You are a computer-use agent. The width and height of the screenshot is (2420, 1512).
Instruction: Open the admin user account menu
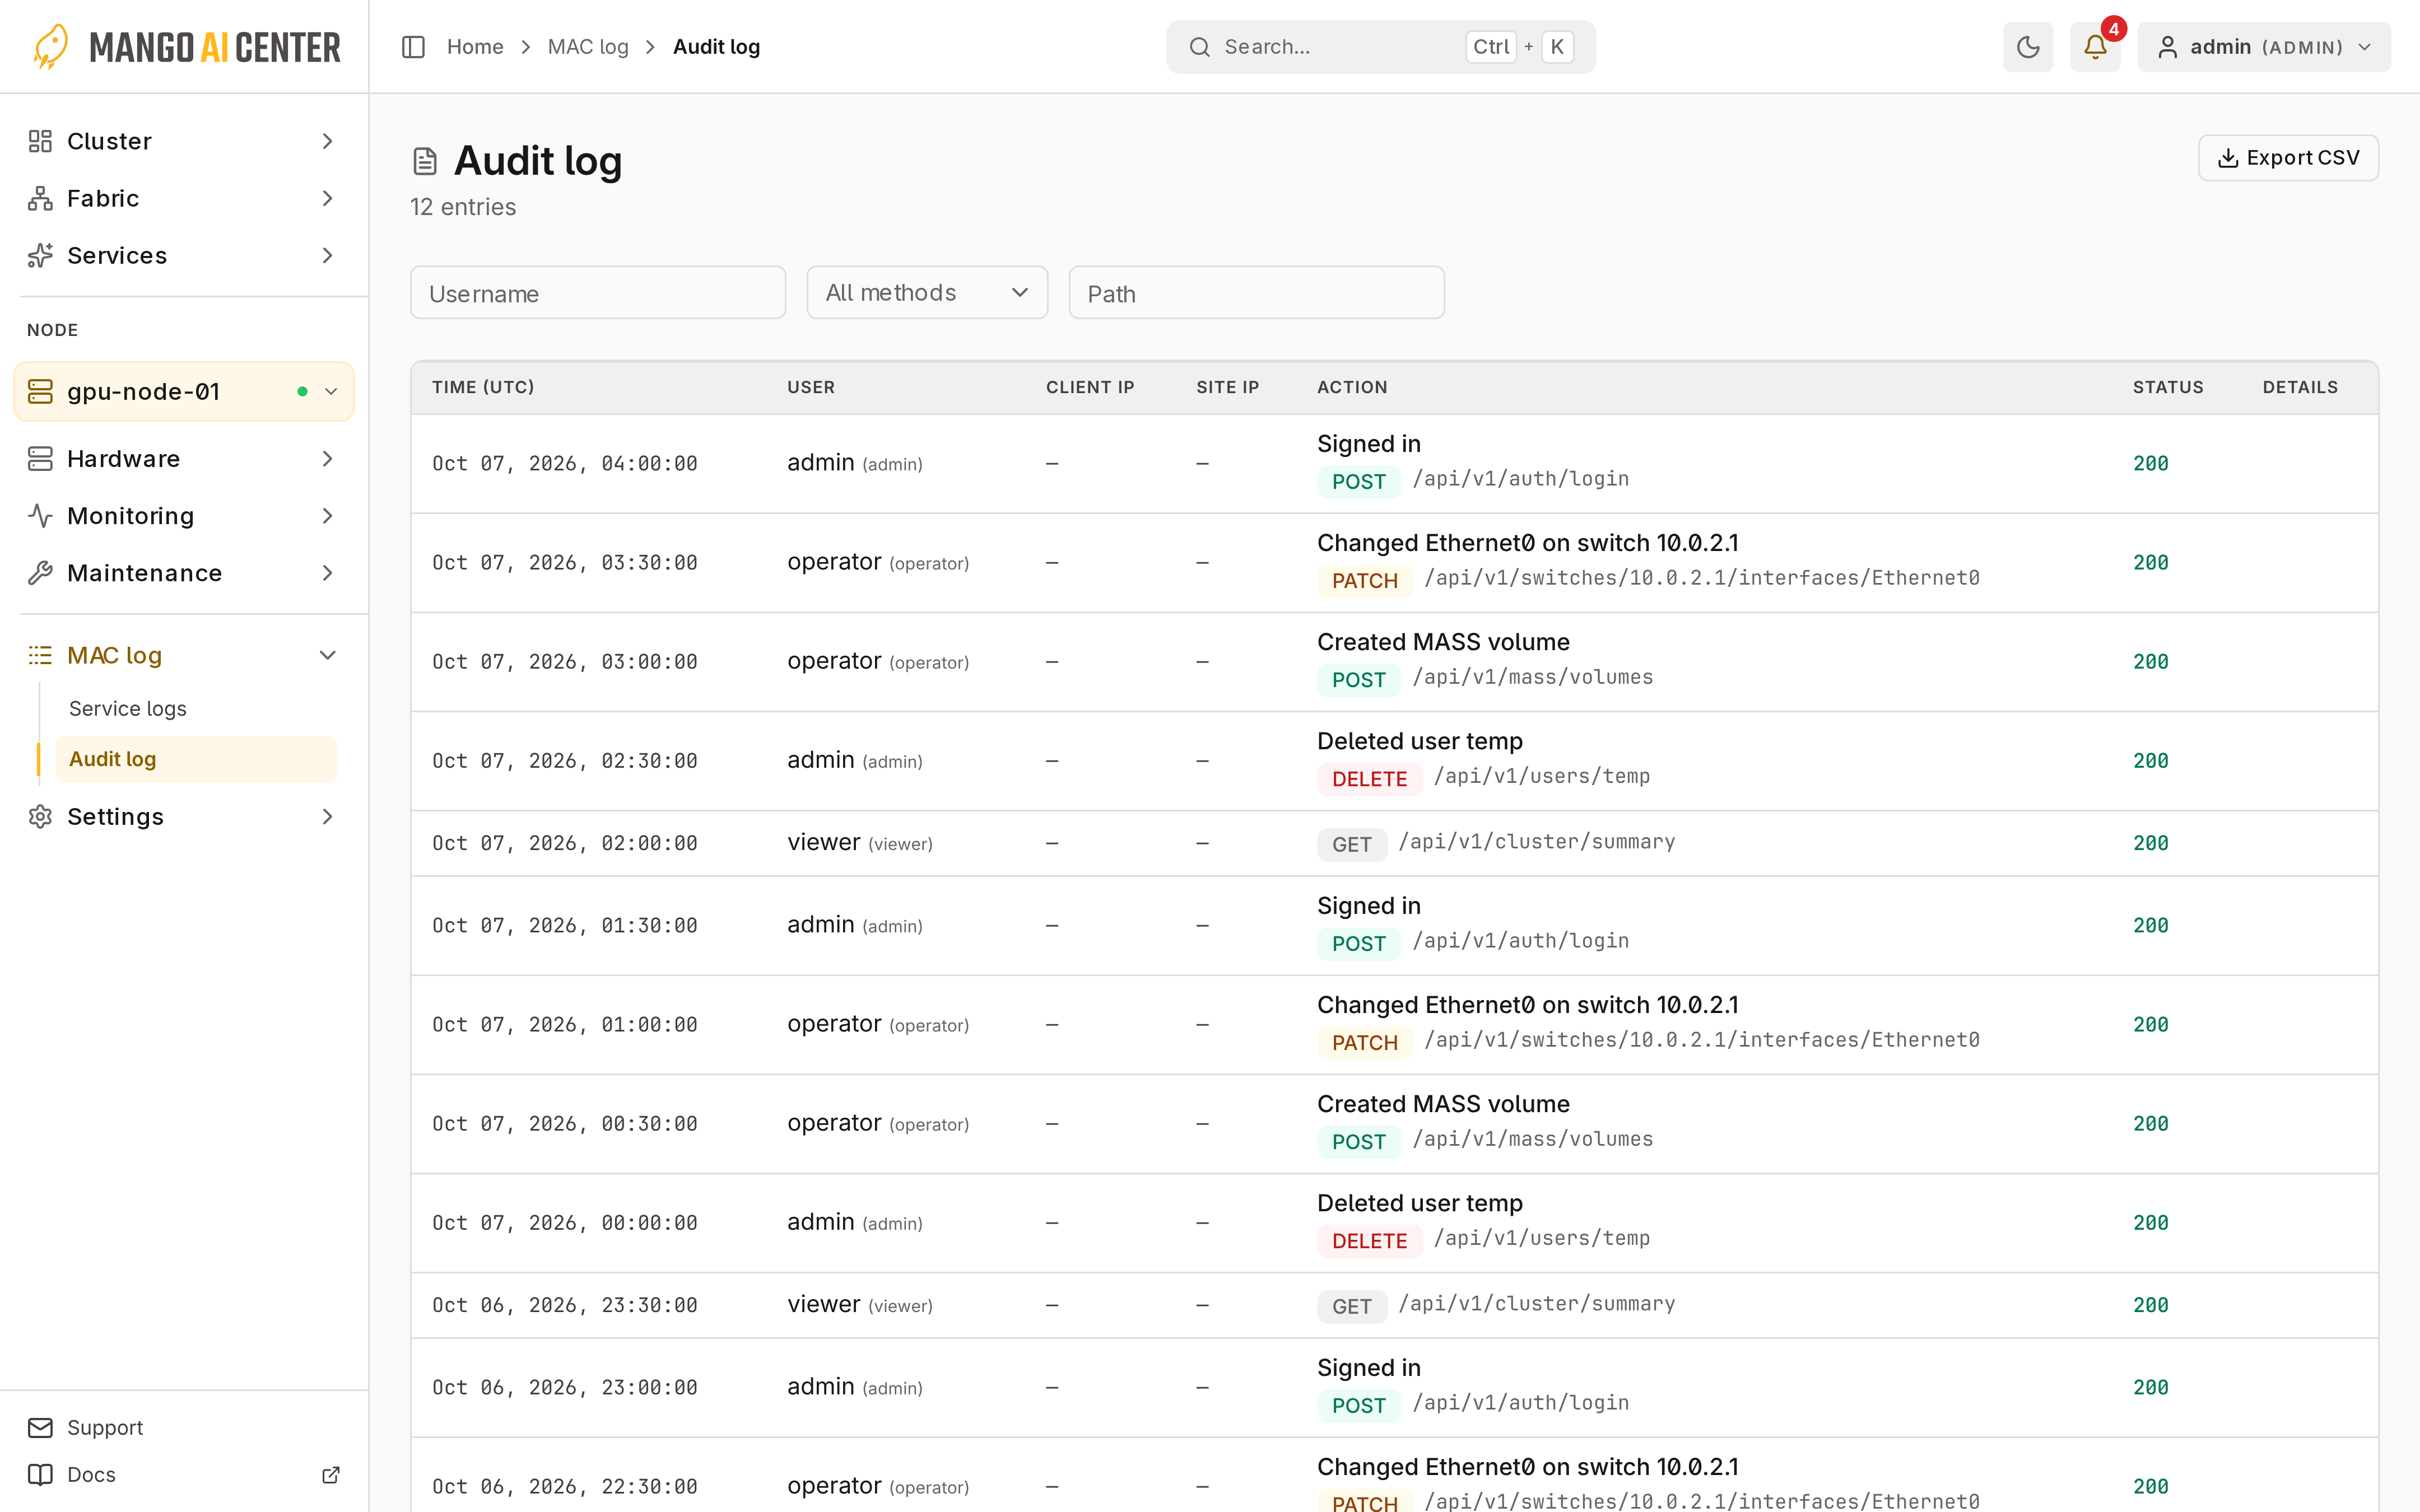(x=2263, y=47)
